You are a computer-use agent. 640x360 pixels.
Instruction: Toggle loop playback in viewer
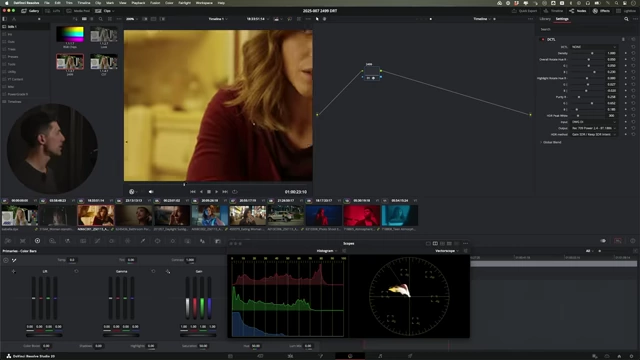coord(235,192)
